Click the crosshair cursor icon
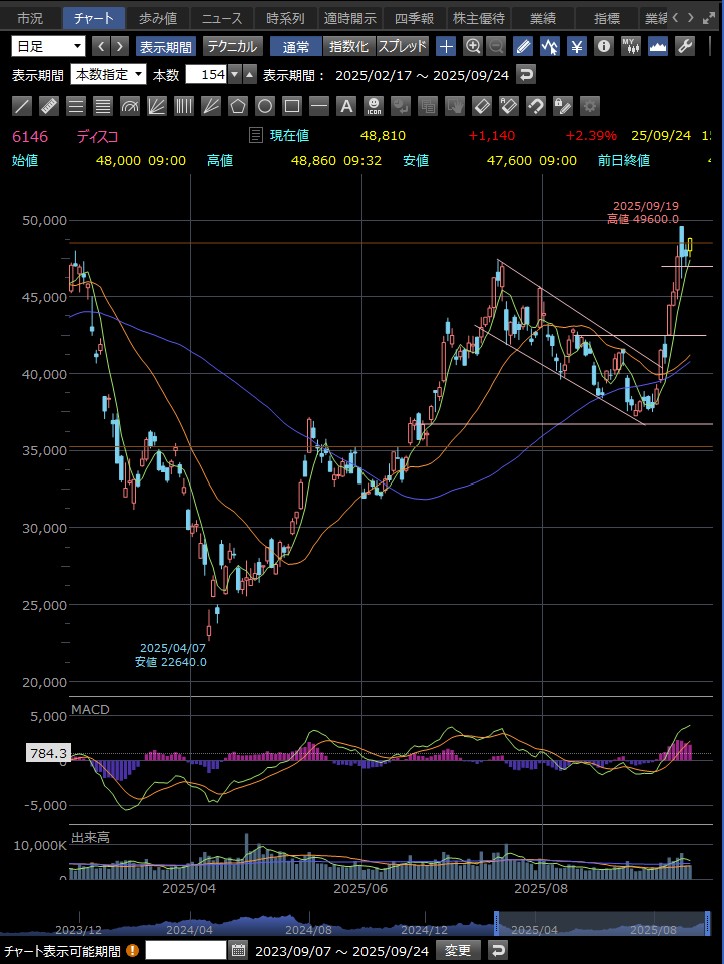 click(x=446, y=46)
